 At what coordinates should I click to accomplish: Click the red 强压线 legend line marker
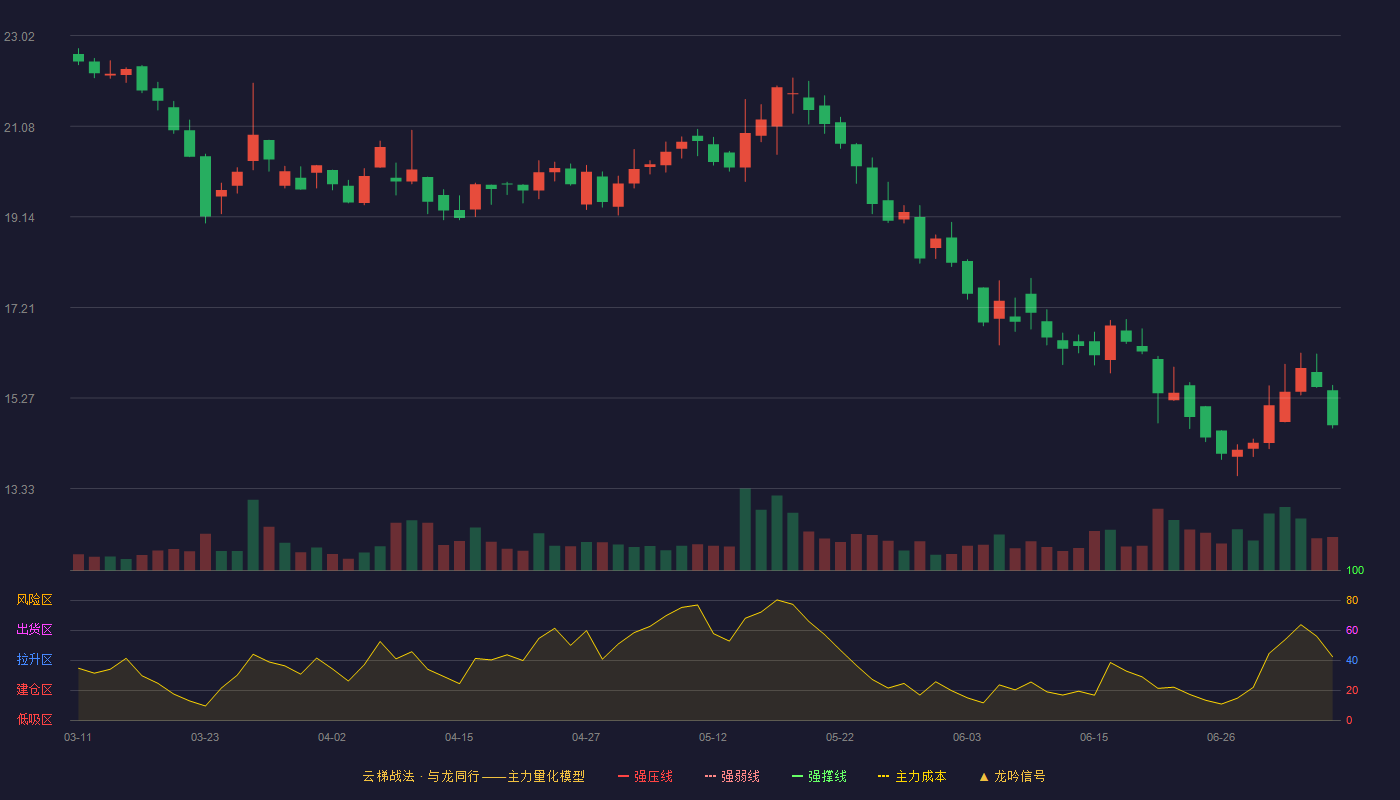tap(624, 776)
